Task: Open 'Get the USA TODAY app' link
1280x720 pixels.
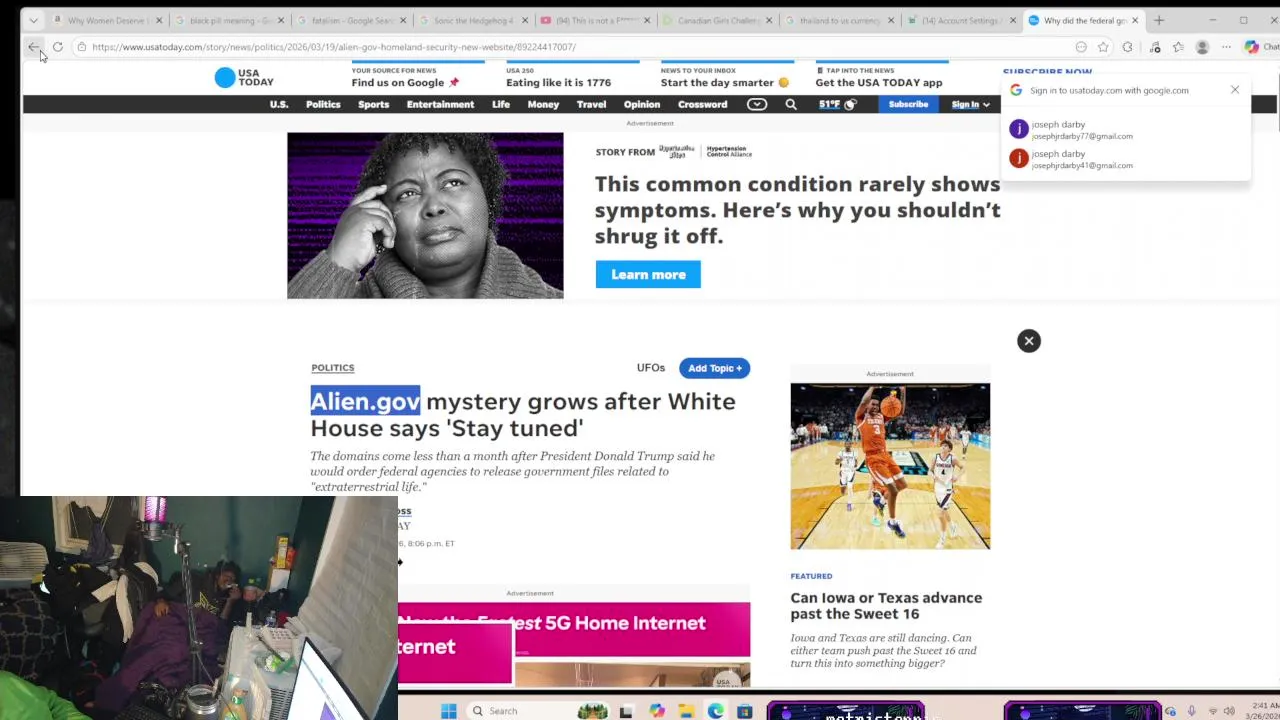Action: tap(878, 82)
